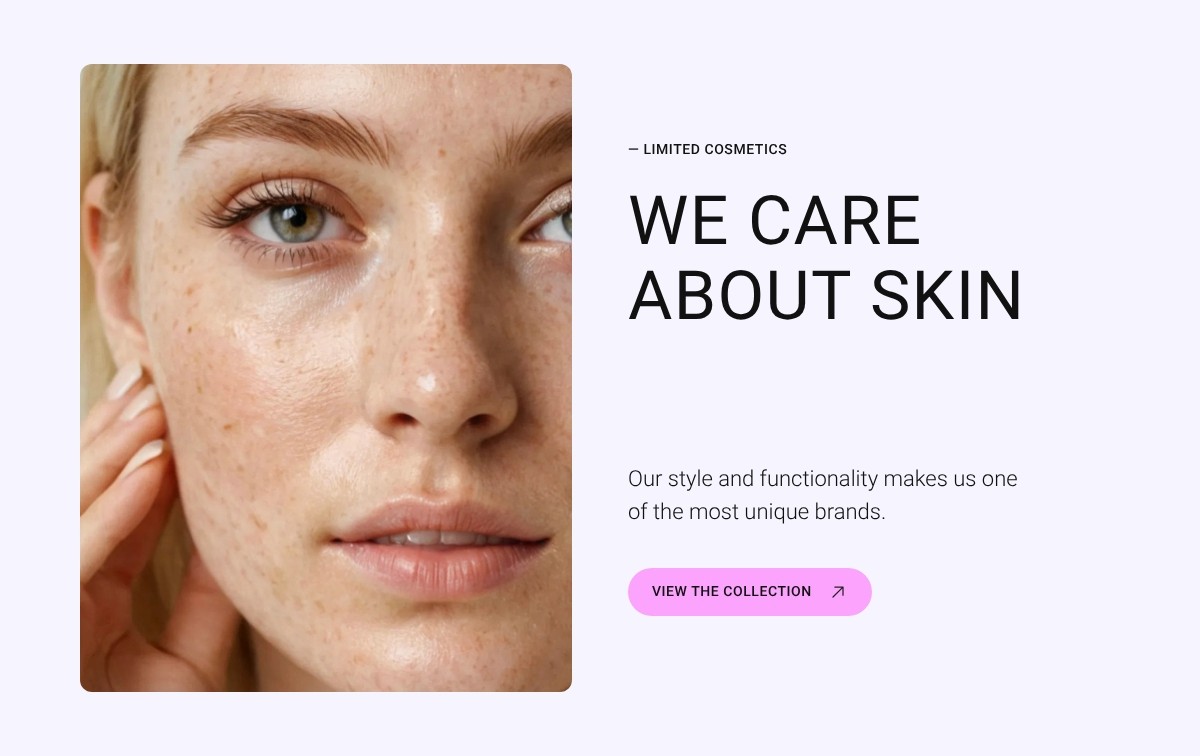Click the word 'CARE' in the heading
This screenshot has width=1200, height=756.
pos(835,220)
